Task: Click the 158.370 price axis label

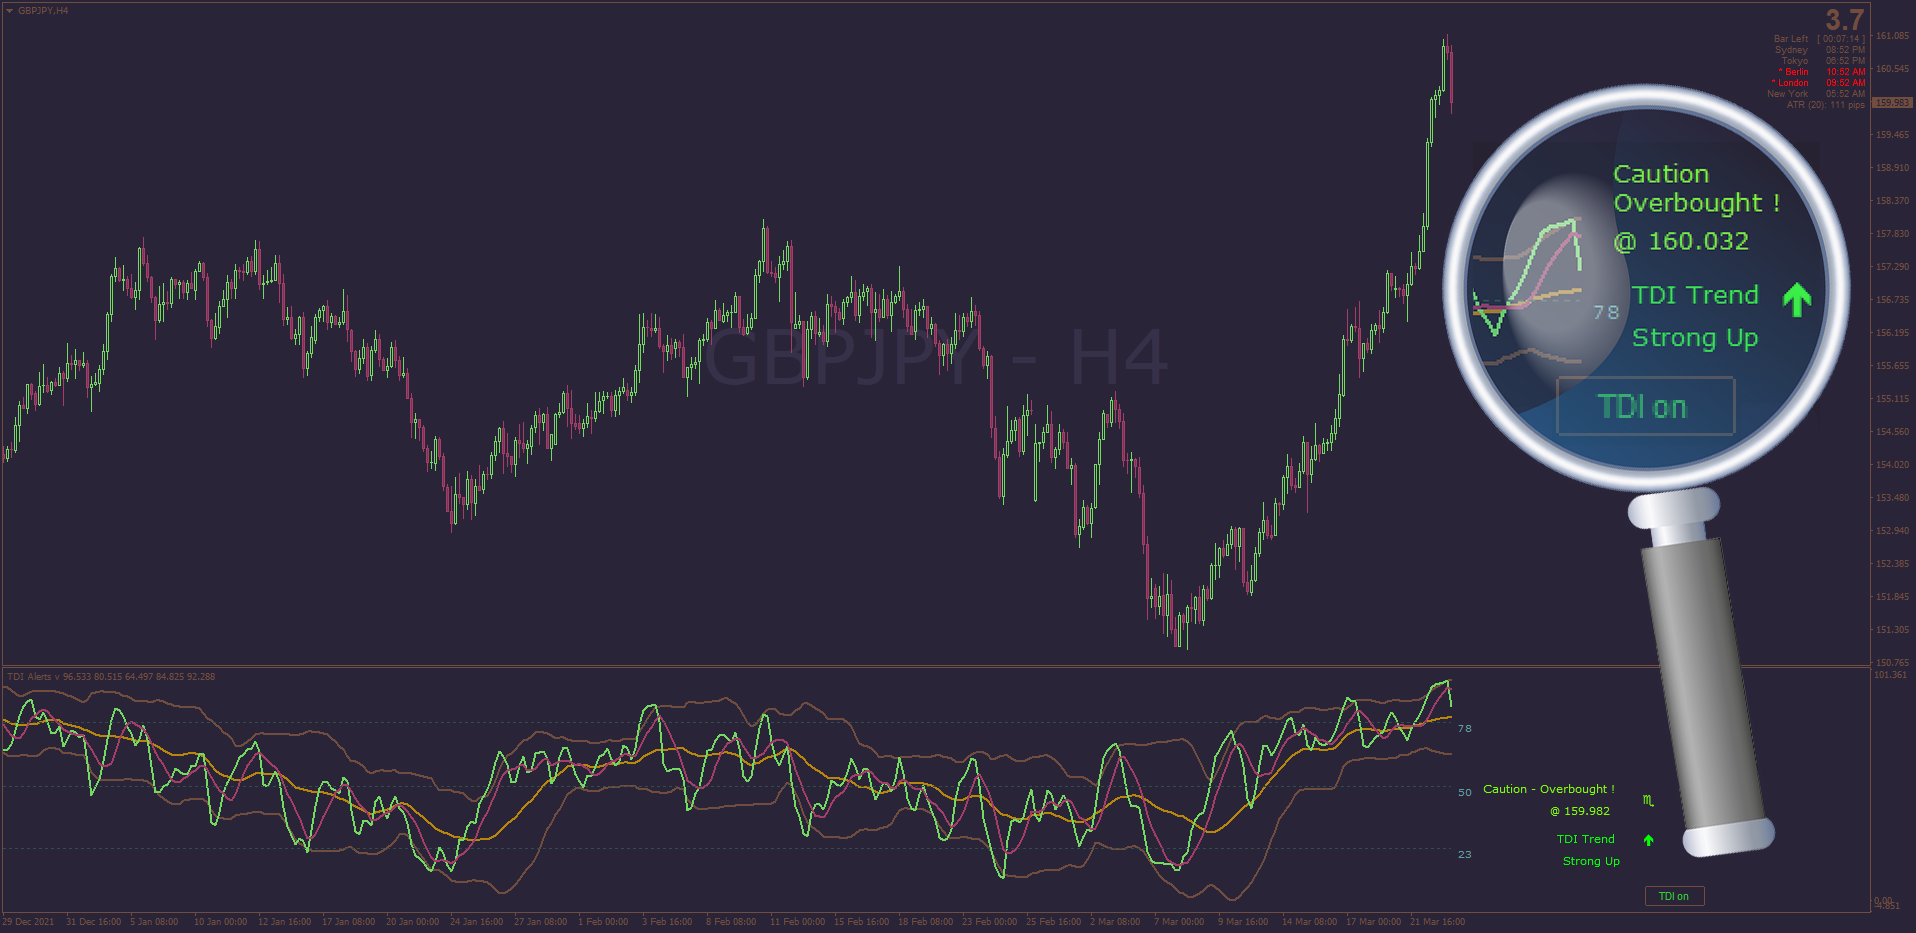Action: point(1892,201)
